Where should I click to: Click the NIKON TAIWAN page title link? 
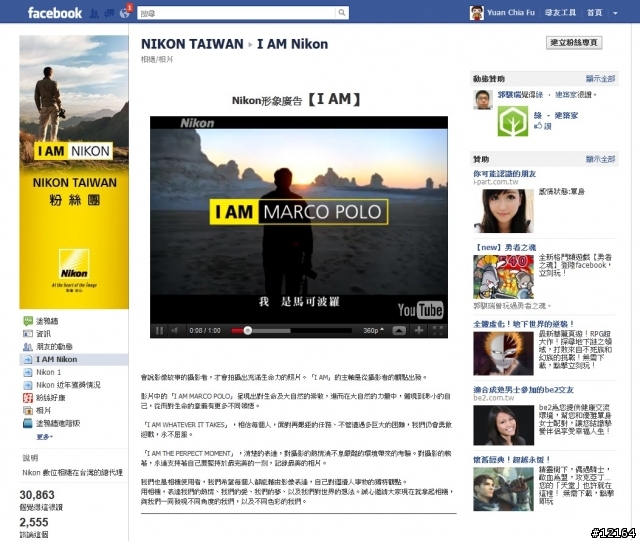(192, 44)
